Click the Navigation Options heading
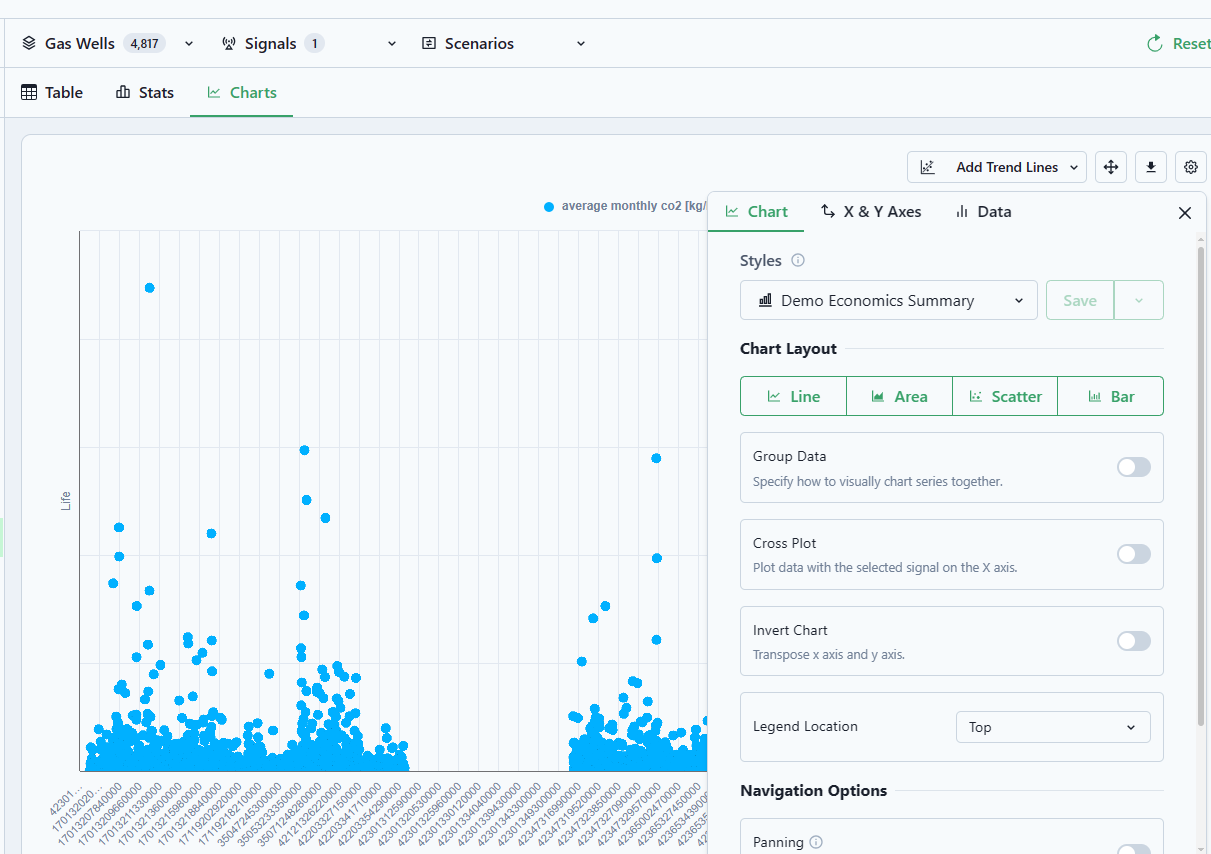This screenshot has width=1211, height=854. coord(813,791)
